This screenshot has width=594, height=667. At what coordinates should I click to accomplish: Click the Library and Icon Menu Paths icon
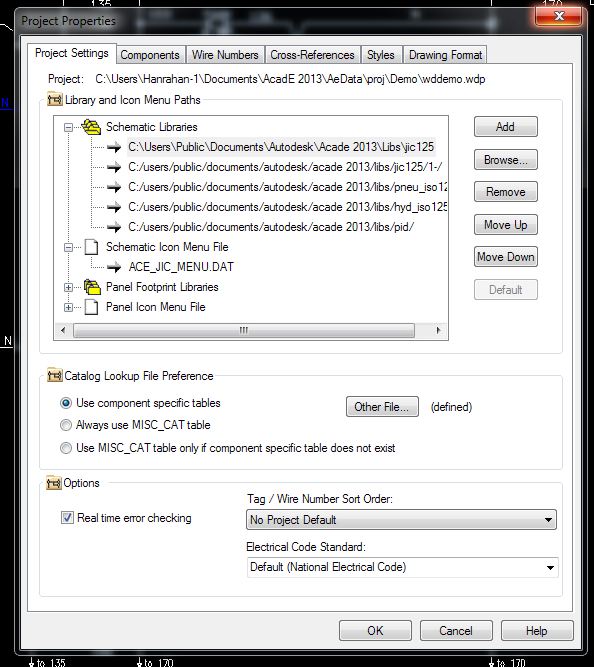coord(54,100)
